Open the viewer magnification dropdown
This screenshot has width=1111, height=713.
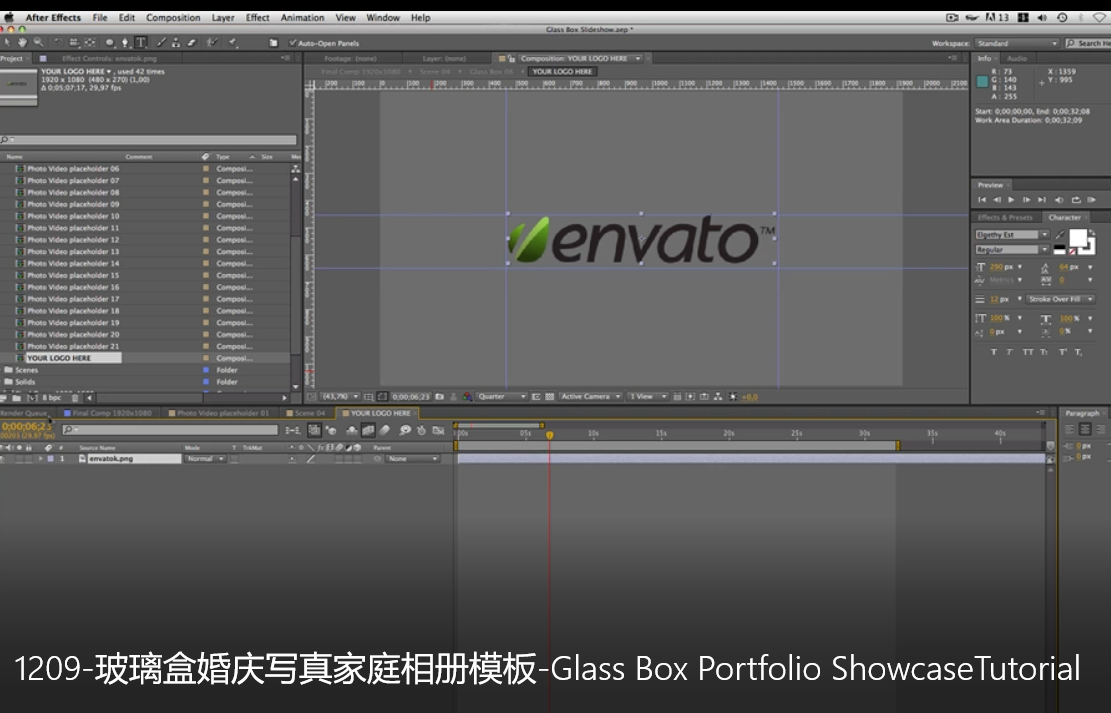(x=340, y=397)
